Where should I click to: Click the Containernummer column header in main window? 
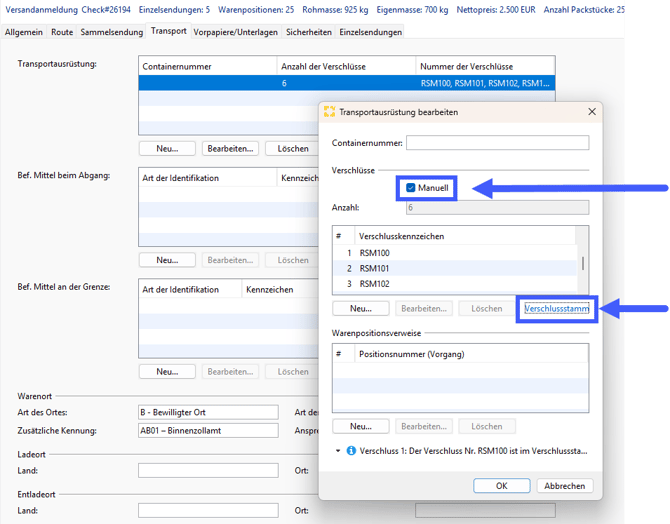pos(208,67)
